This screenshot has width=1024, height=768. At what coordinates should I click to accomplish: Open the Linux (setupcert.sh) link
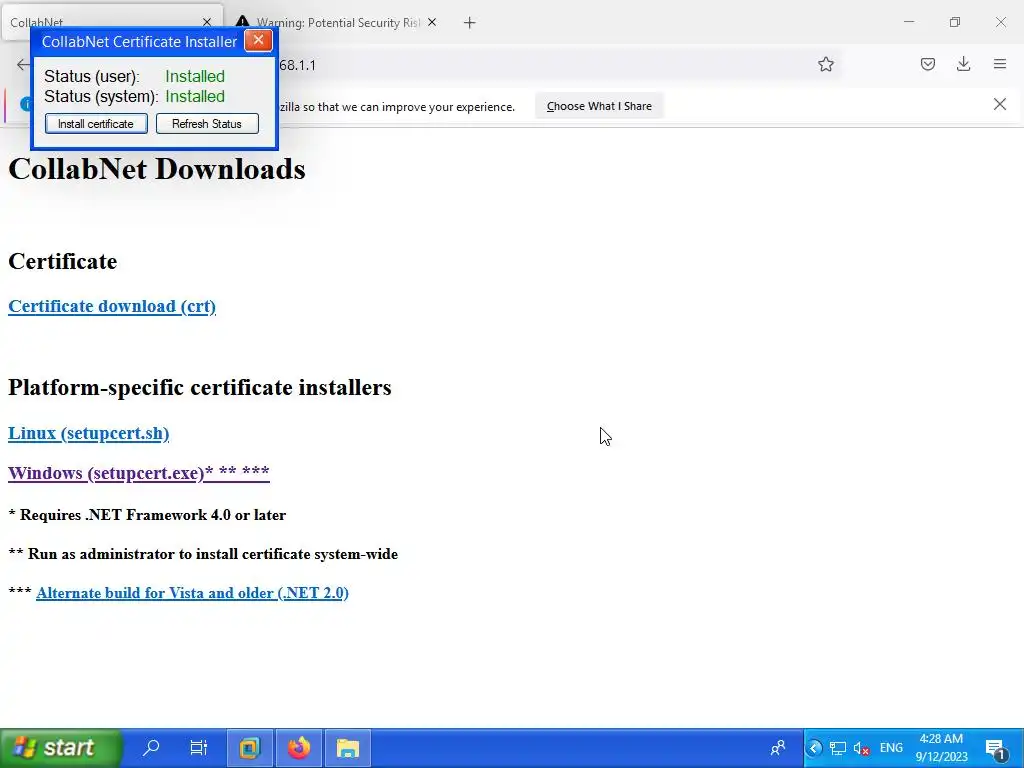[89, 433]
